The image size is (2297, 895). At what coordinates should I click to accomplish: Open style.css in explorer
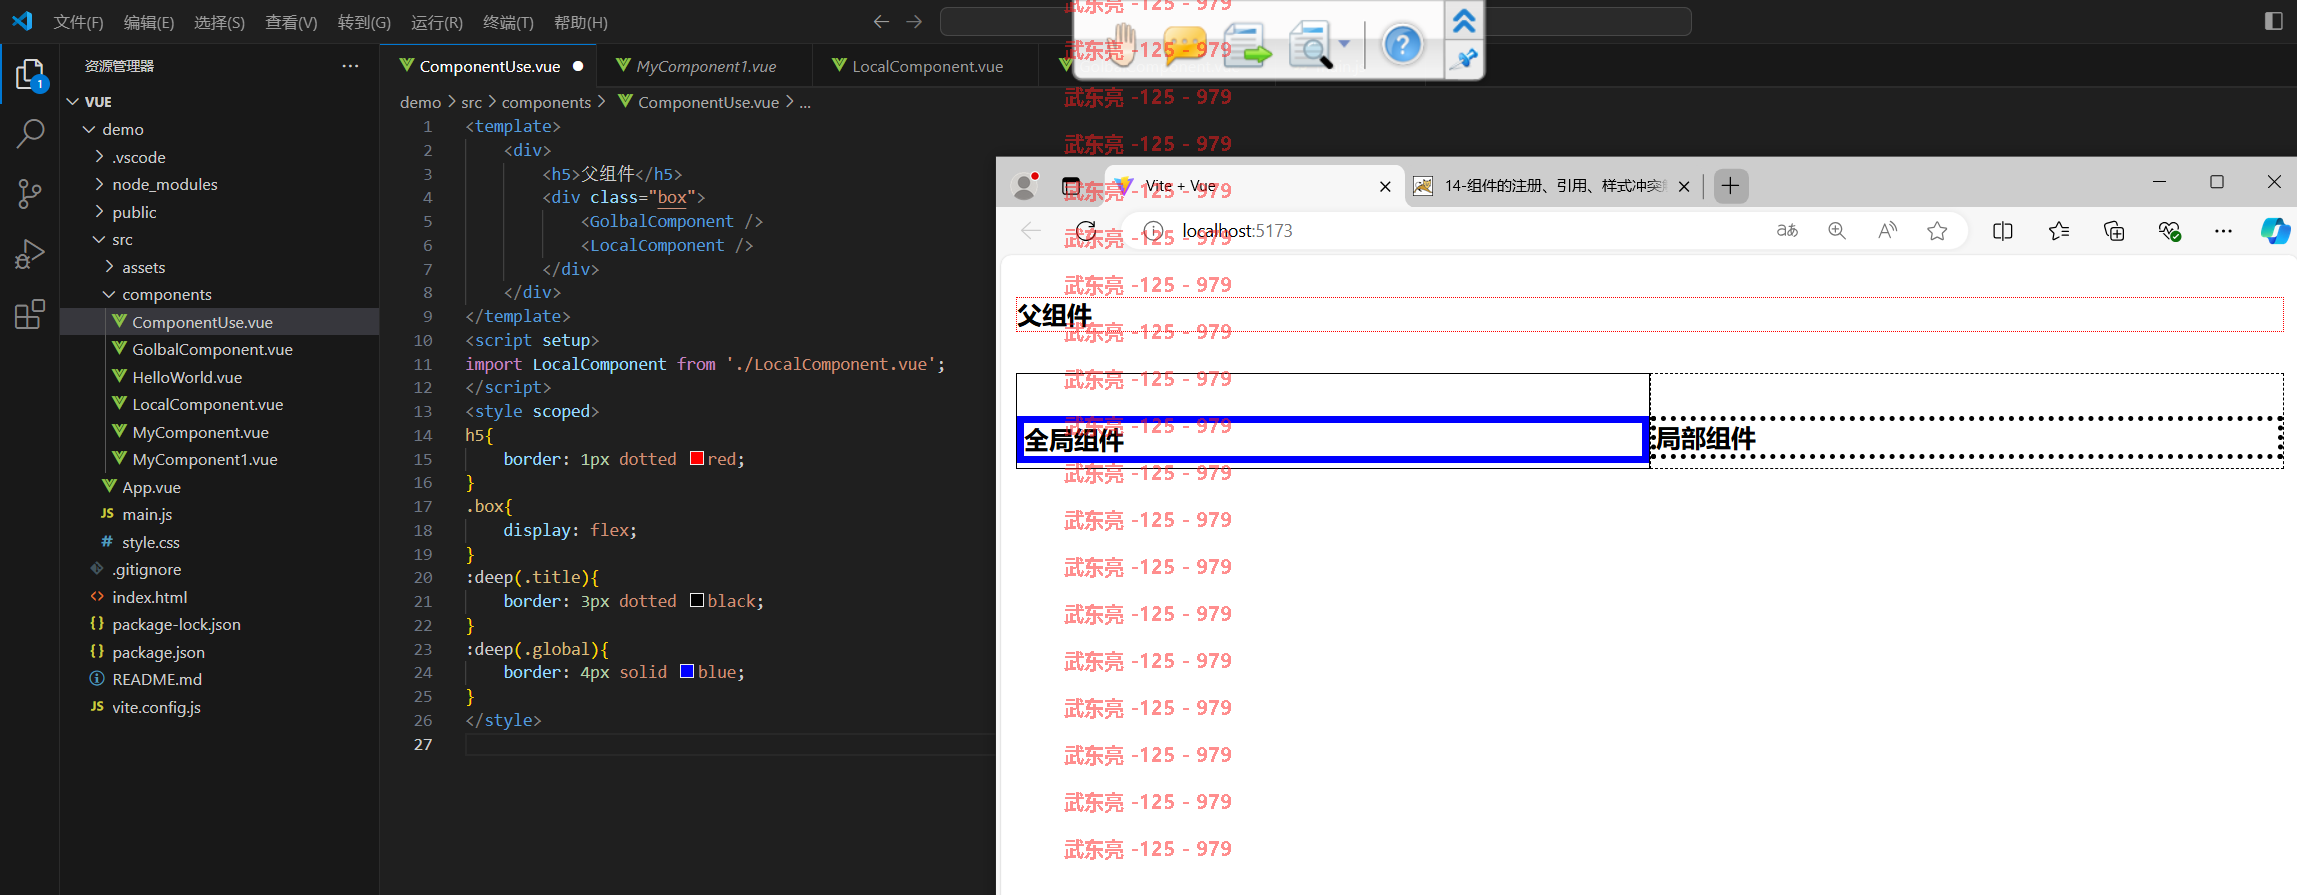point(150,542)
